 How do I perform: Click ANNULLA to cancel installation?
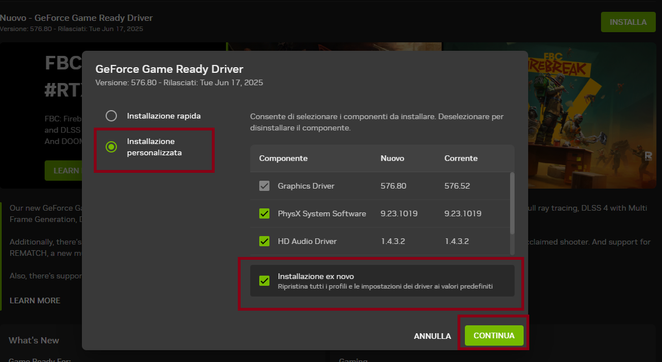(x=432, y=336)
